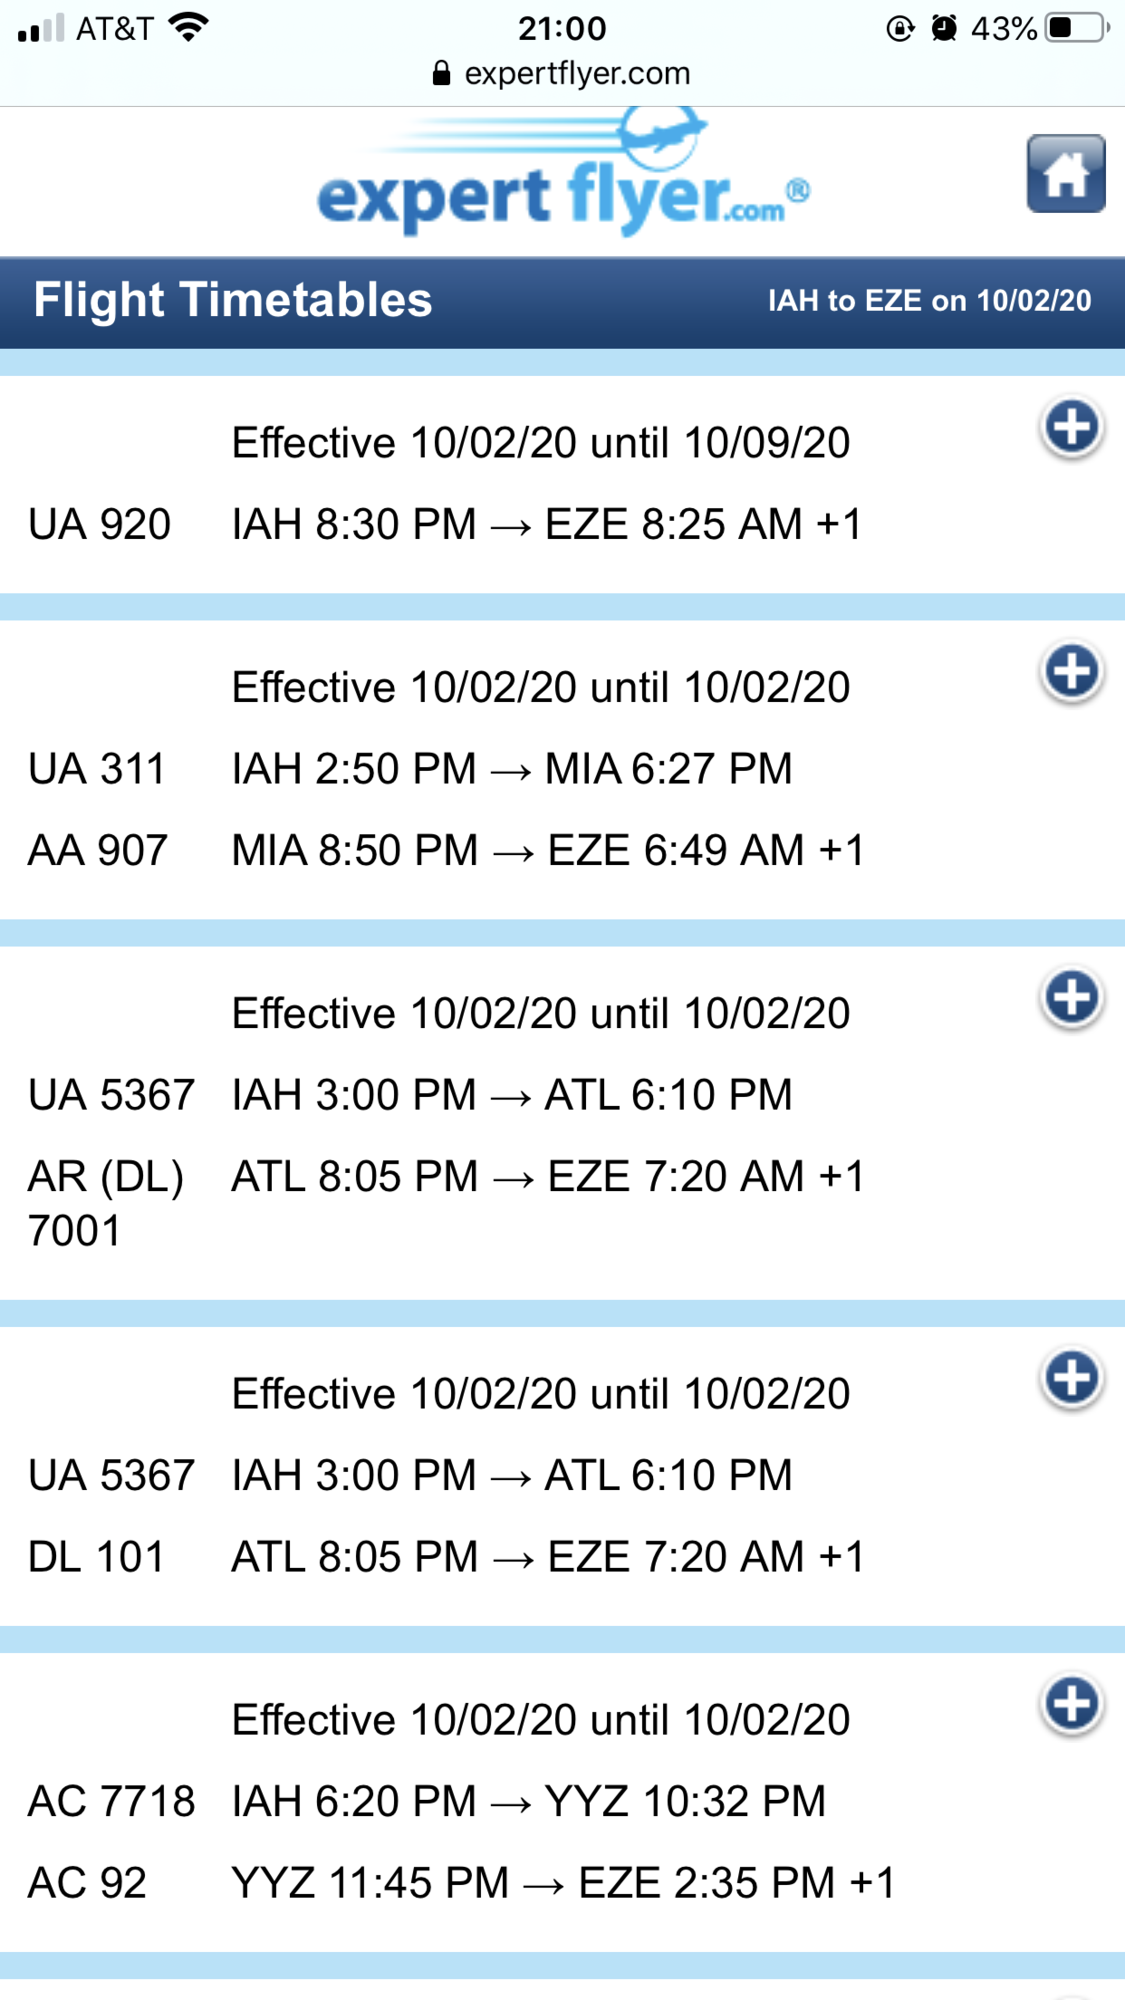Expand the UA 5367 / DL 101 itinerary
1125x2000 pixels.
(1072, 1378)
